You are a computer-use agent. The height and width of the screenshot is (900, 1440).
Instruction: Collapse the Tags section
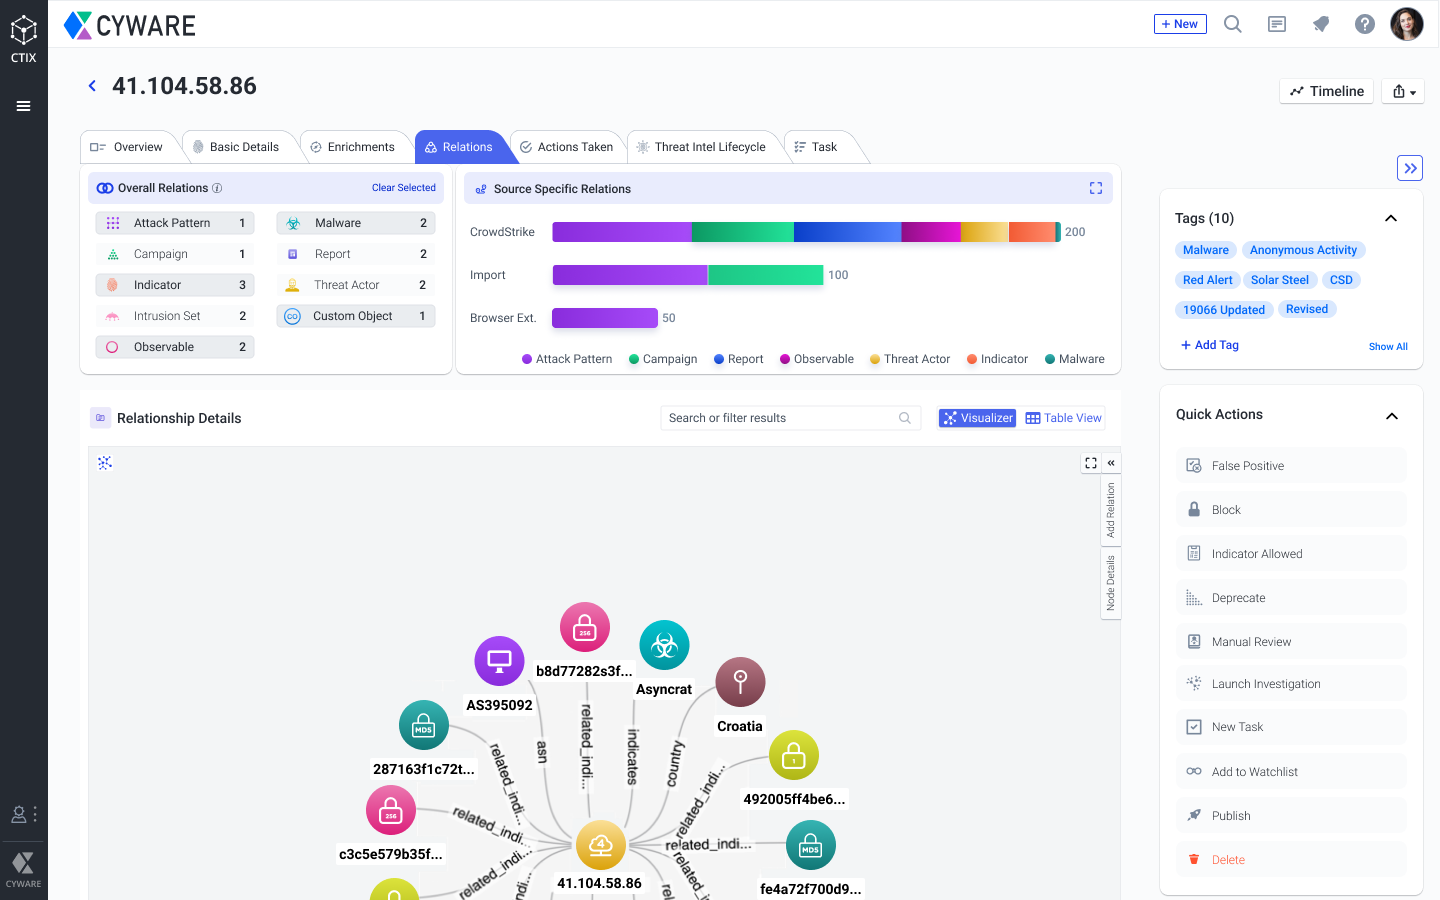tap(1390, 218)
